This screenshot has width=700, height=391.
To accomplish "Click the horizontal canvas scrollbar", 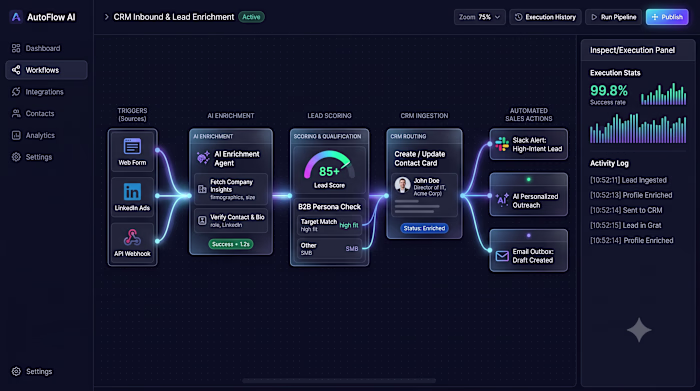I will tap(339, 381).
